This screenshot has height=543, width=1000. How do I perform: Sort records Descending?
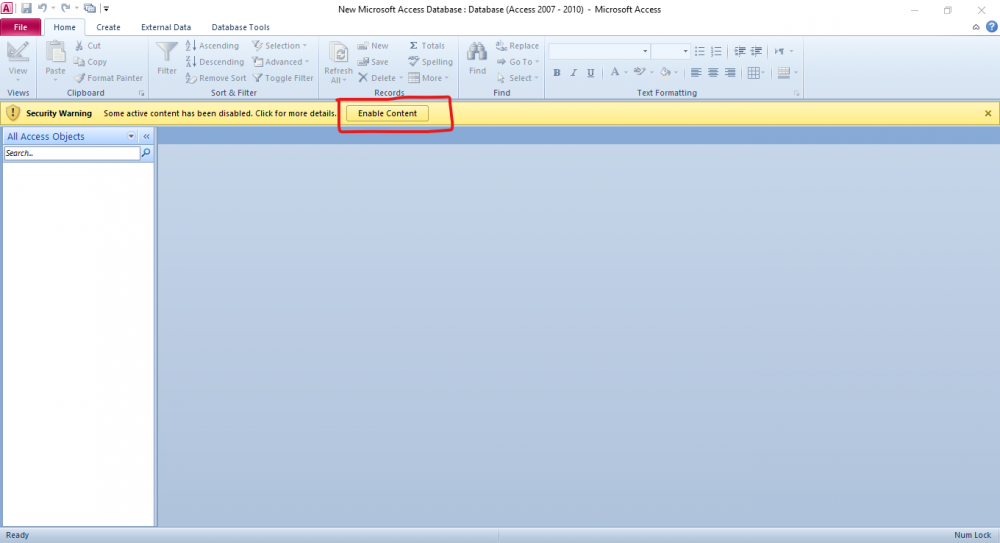(x=215, y=62)
